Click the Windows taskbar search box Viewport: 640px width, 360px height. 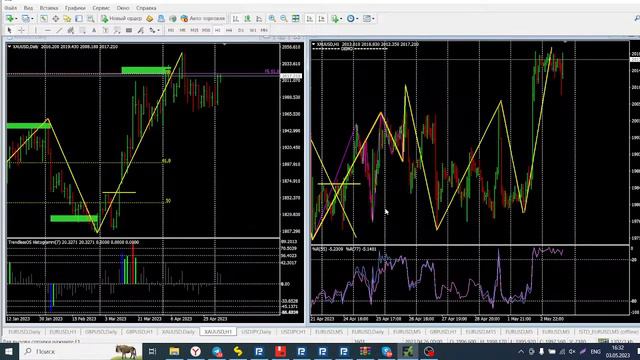coord(82,351)
